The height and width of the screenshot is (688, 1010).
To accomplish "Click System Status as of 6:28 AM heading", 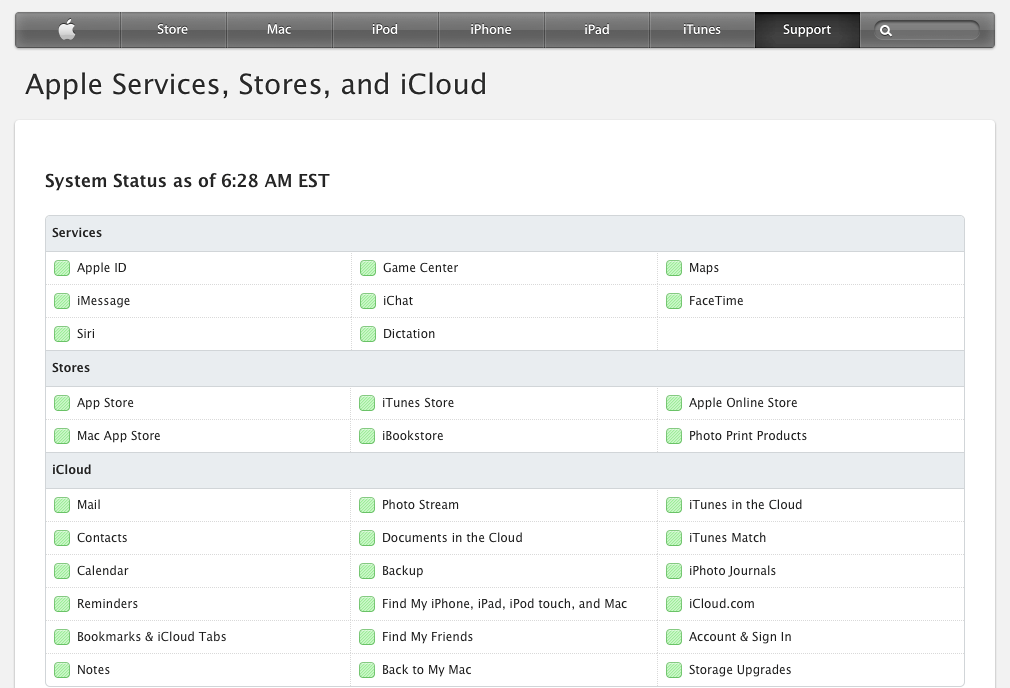I will 187,181.
